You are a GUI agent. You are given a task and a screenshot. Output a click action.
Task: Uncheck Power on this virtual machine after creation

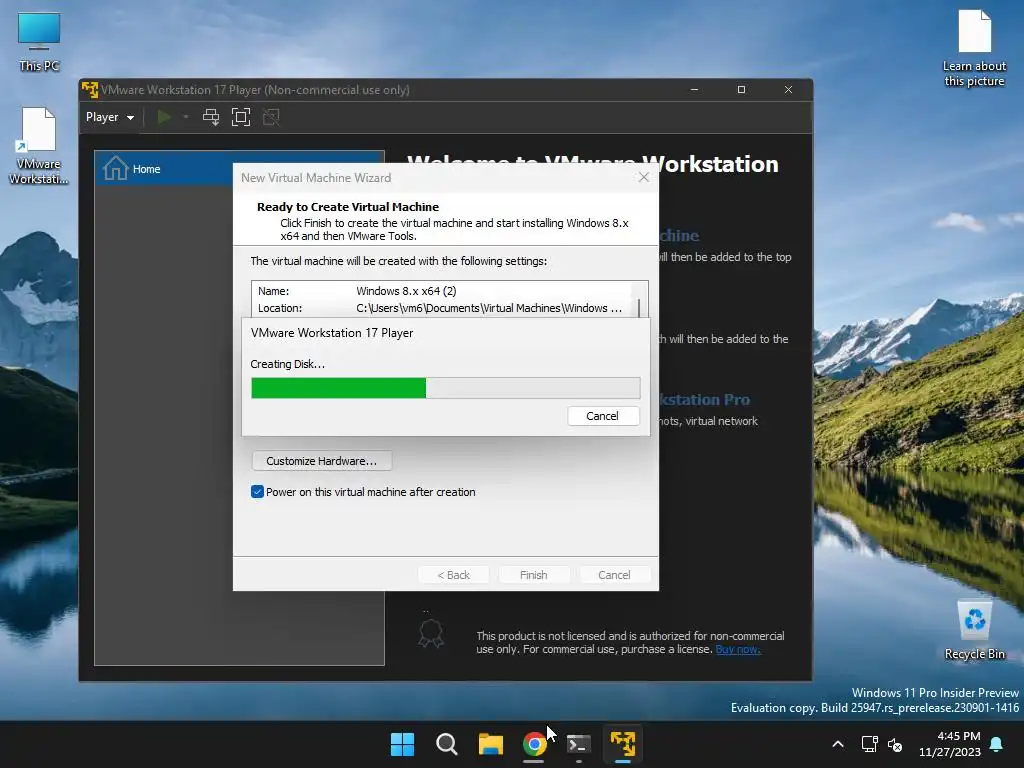click(257, 492)
